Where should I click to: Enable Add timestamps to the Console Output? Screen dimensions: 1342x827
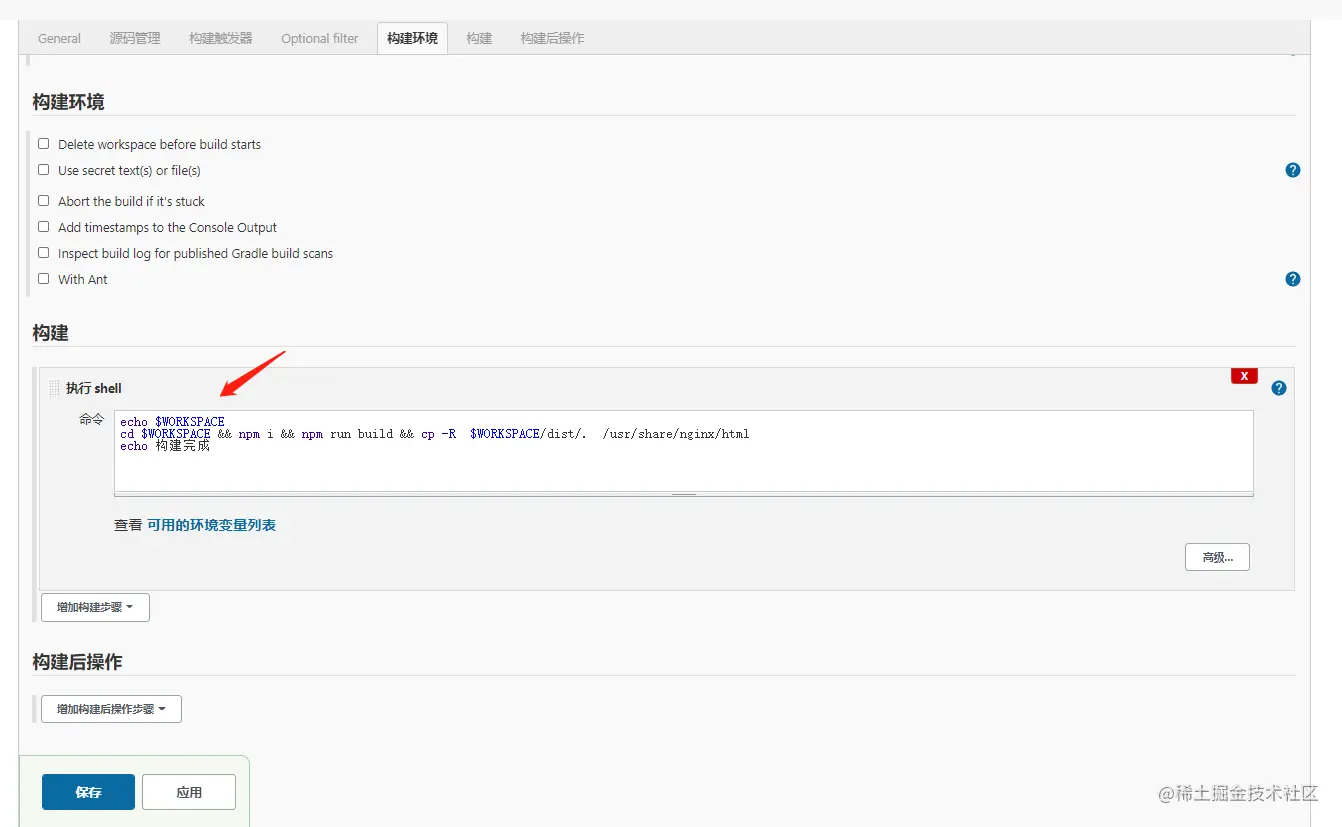click(43, 227)
